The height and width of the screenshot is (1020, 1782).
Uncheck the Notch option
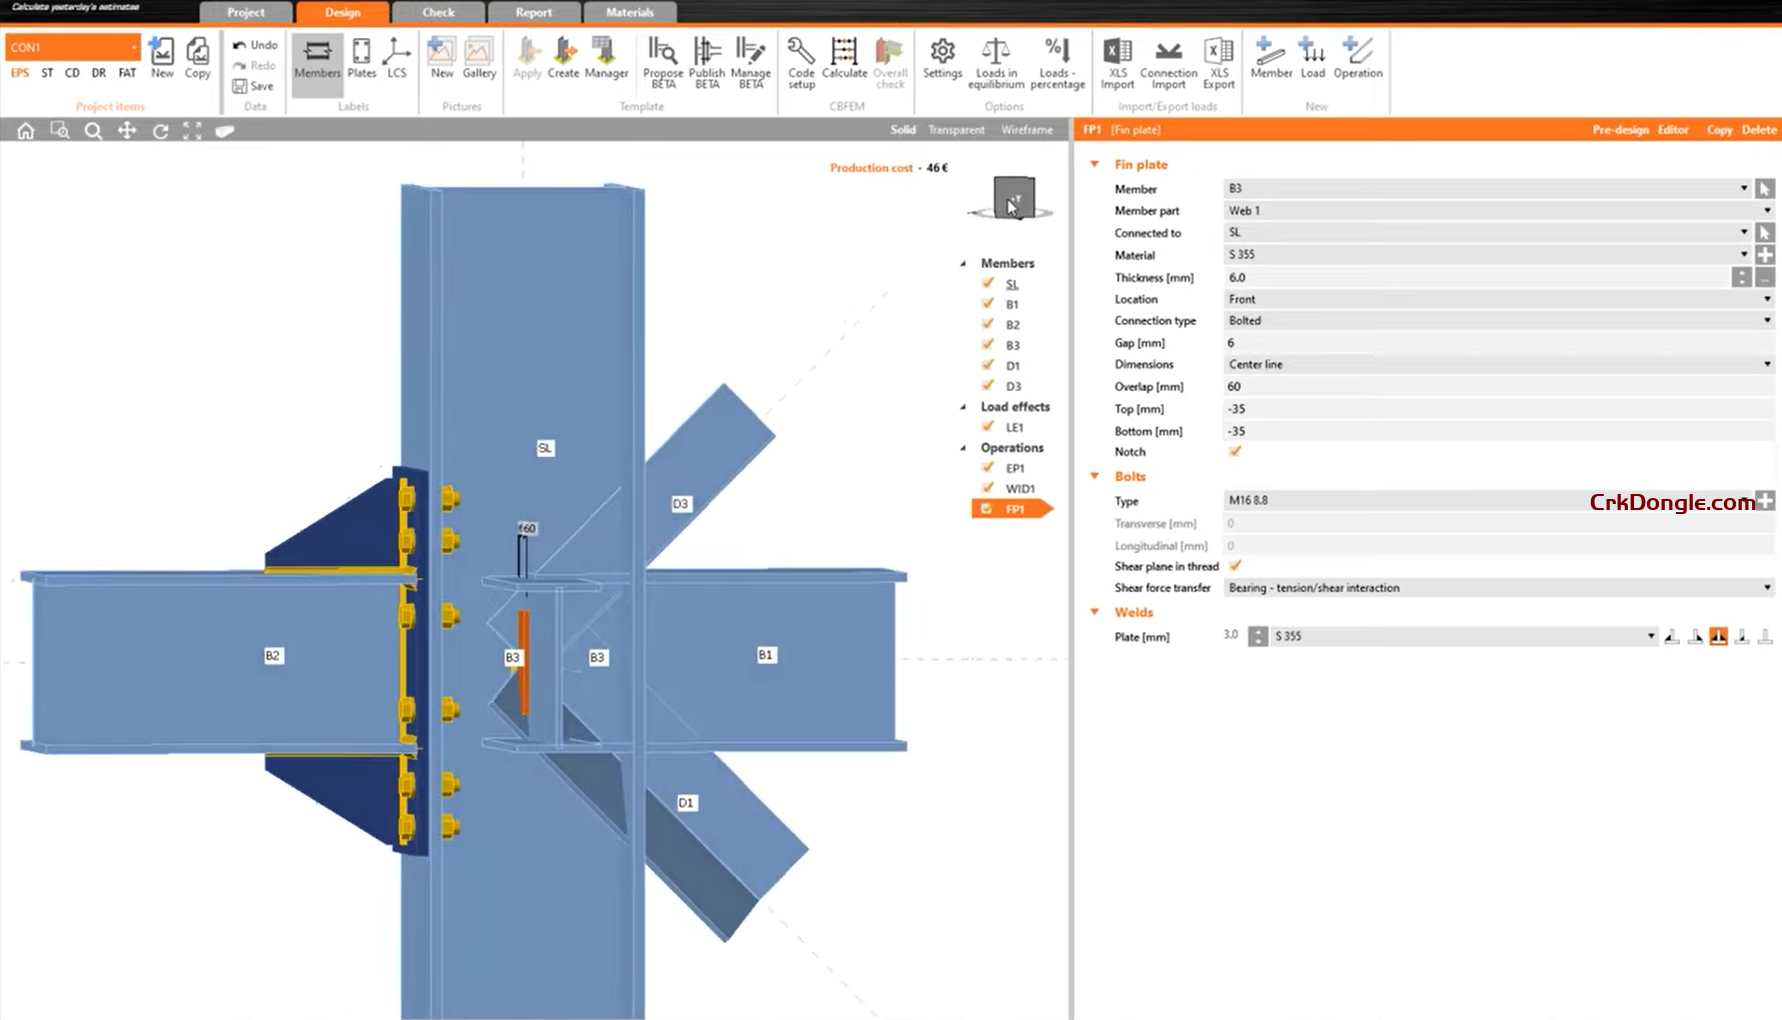[1235, 451]
